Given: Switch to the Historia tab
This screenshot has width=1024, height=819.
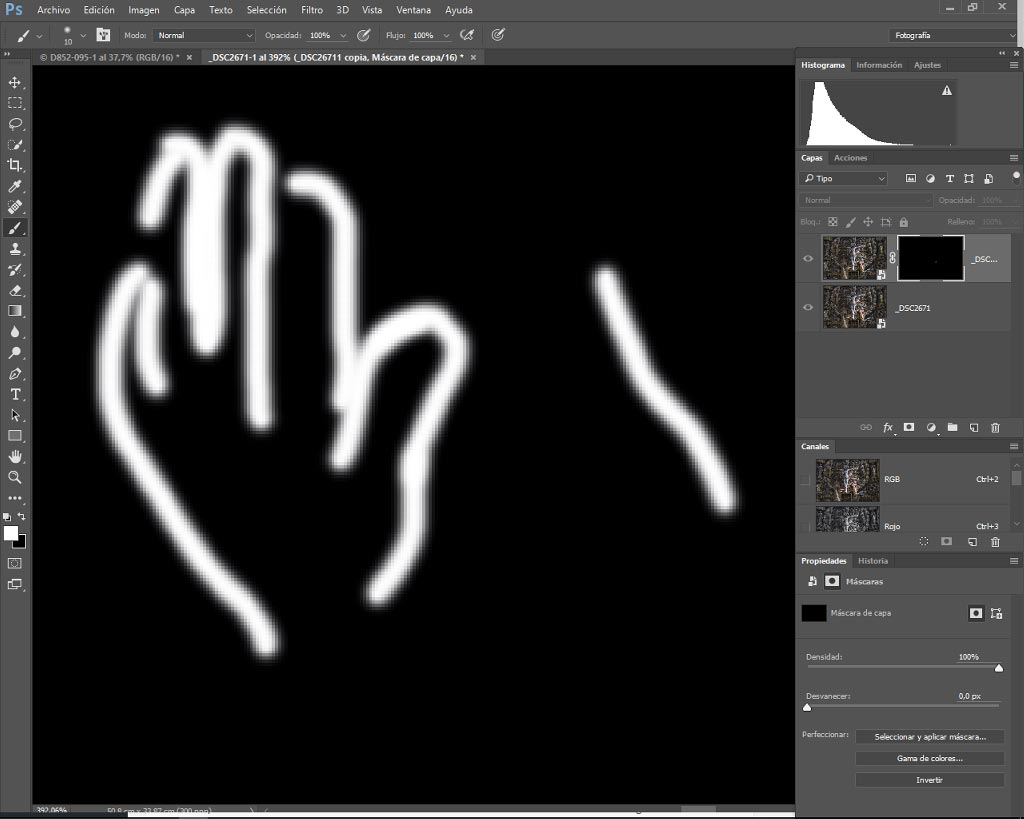Looking at the screenshot, I should tap(872, 561).
